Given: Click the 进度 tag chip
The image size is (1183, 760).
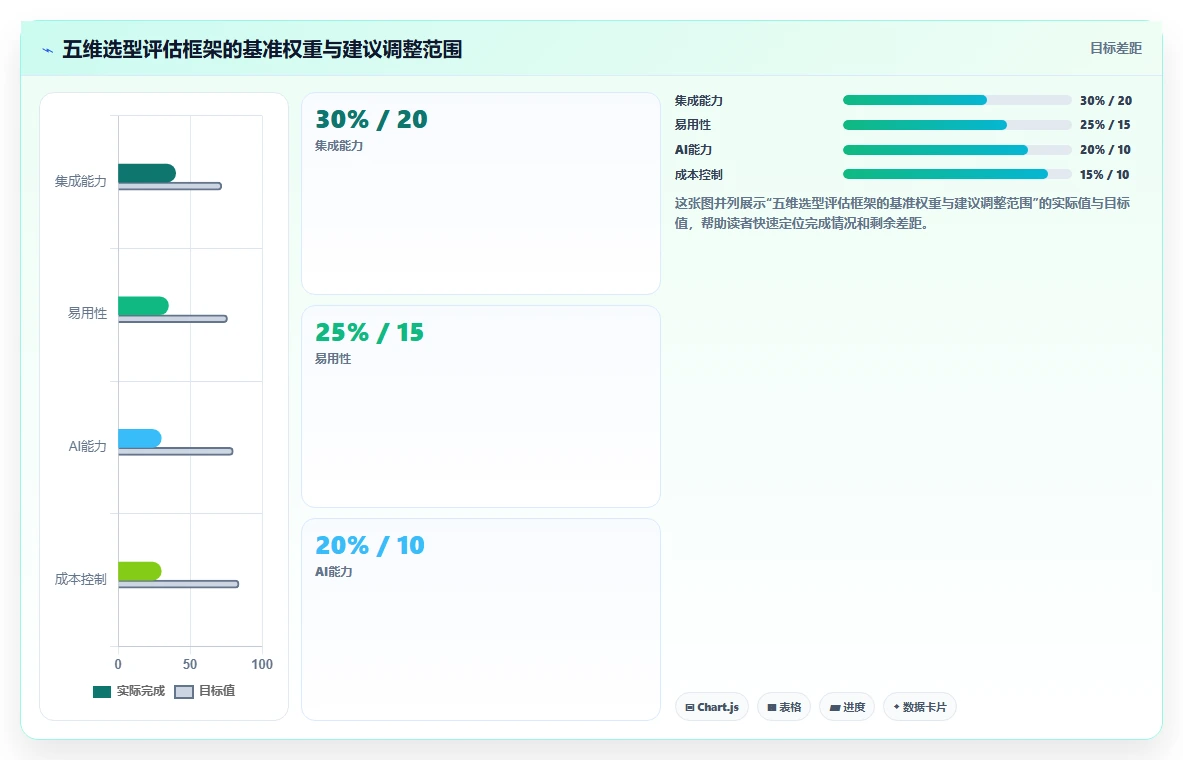Looking at the screenshot, I should click(847, 707).
